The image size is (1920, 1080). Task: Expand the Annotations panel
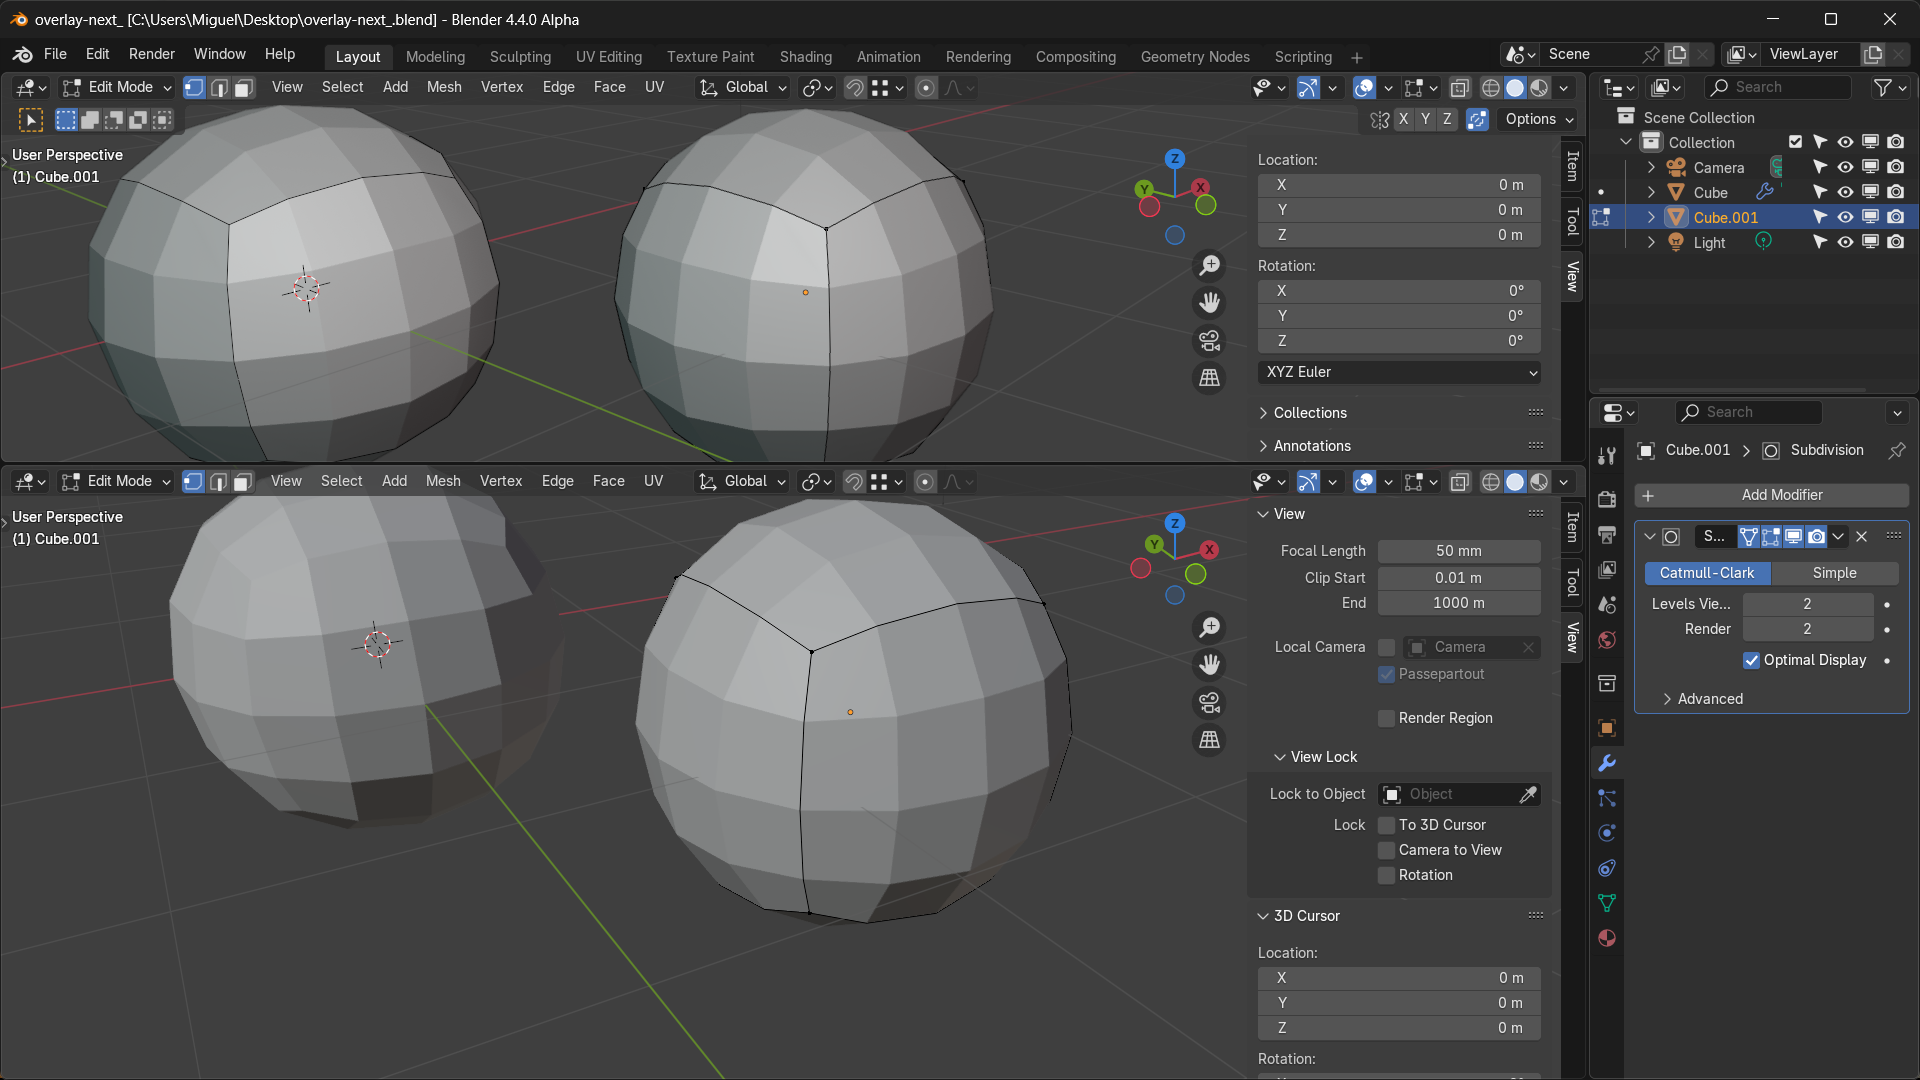1312,446
